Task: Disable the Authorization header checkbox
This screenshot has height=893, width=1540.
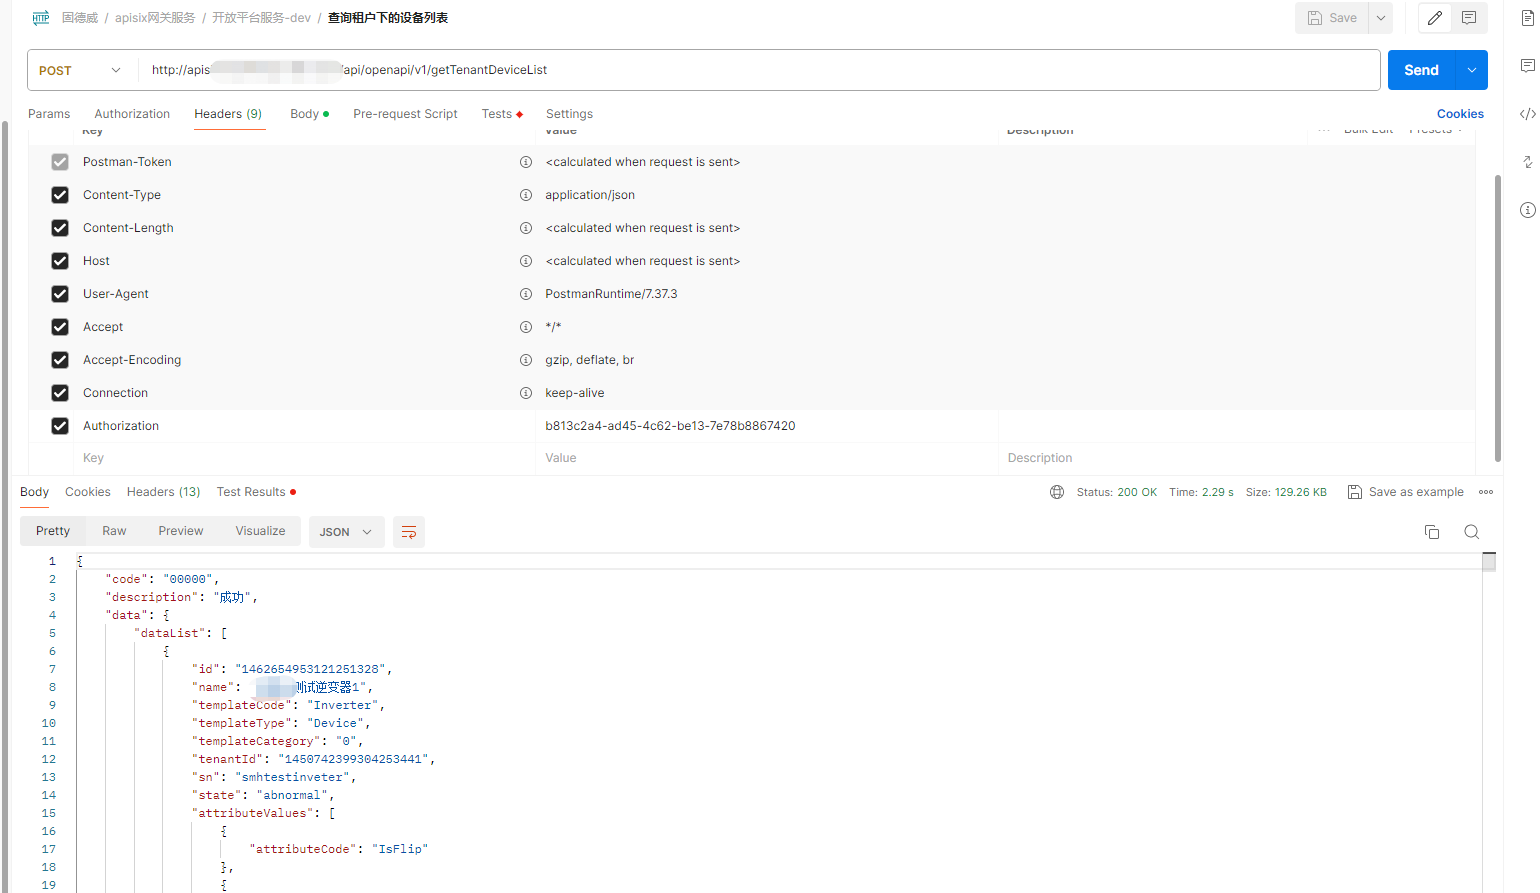Action: [x=60, y=426]
